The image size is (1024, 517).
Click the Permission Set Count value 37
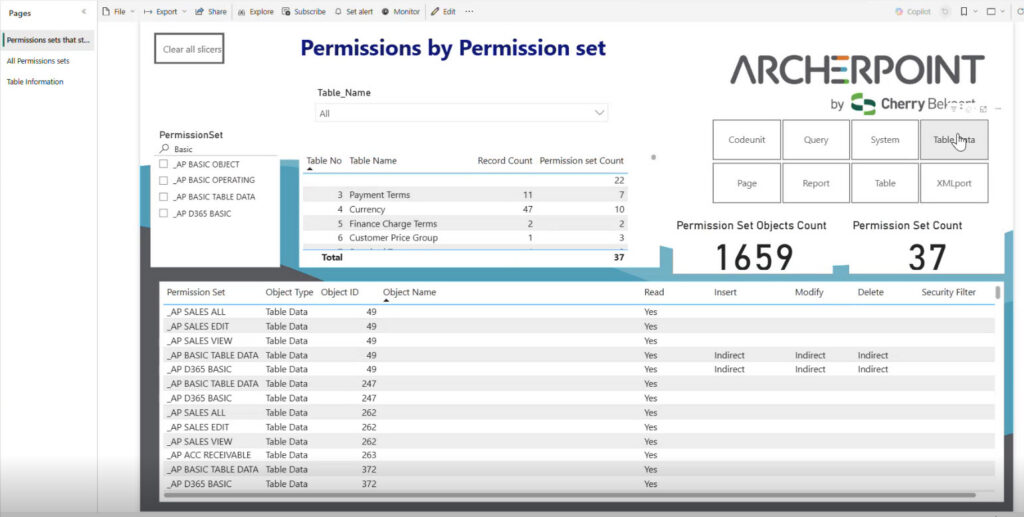click(x=927, y=257)
